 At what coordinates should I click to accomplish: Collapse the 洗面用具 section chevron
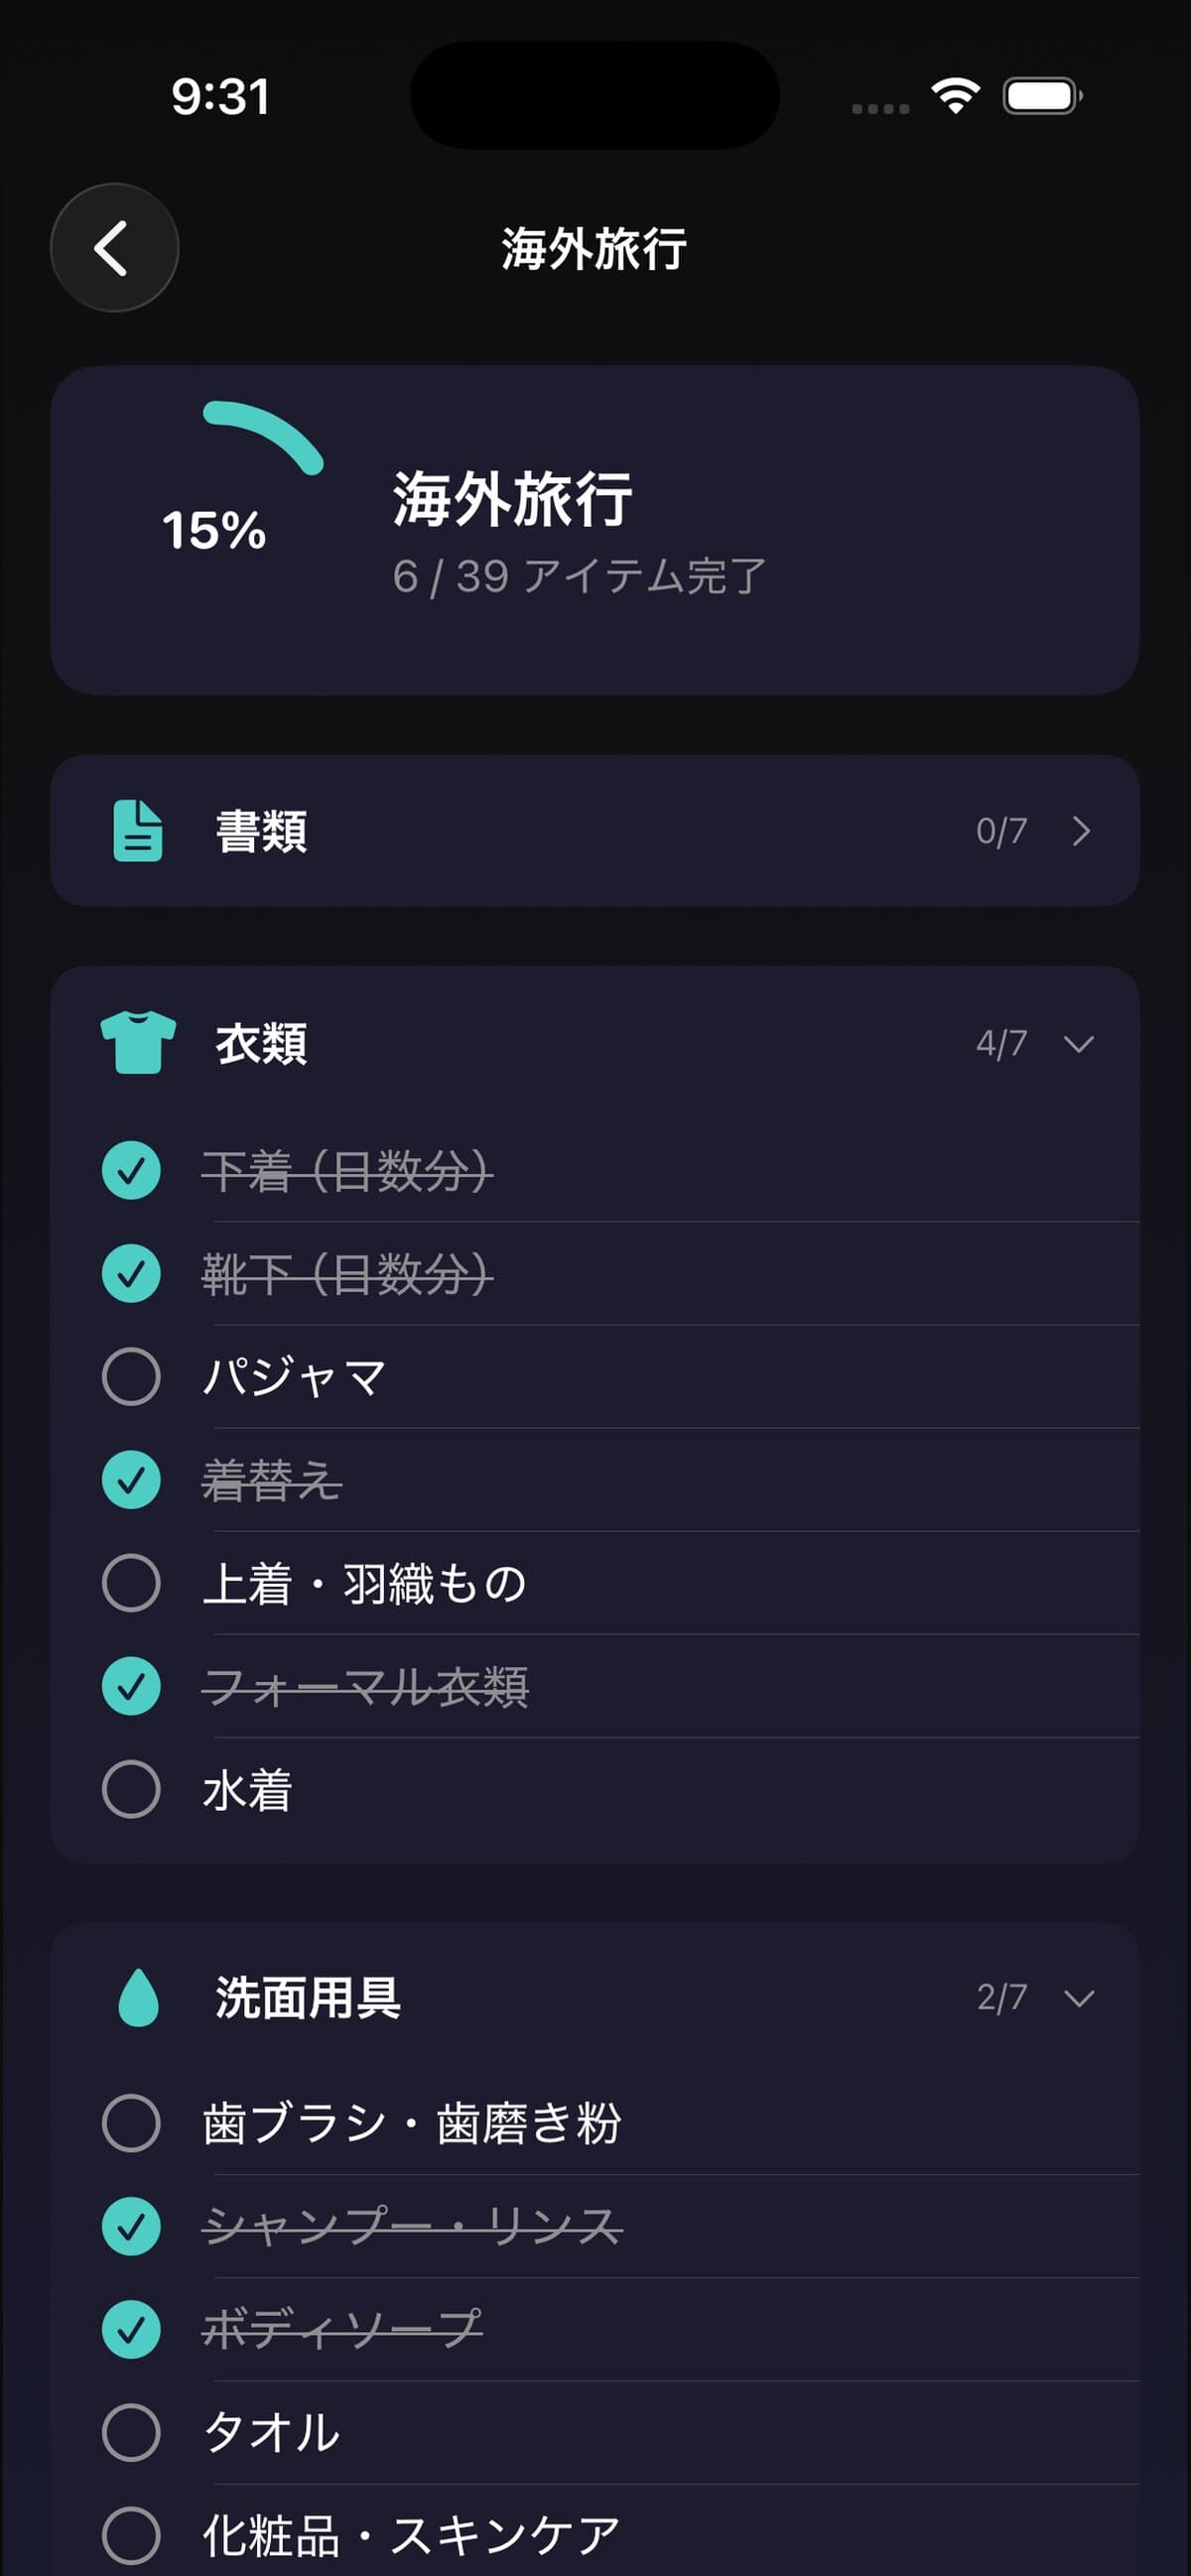[x=1079, y=1998]
